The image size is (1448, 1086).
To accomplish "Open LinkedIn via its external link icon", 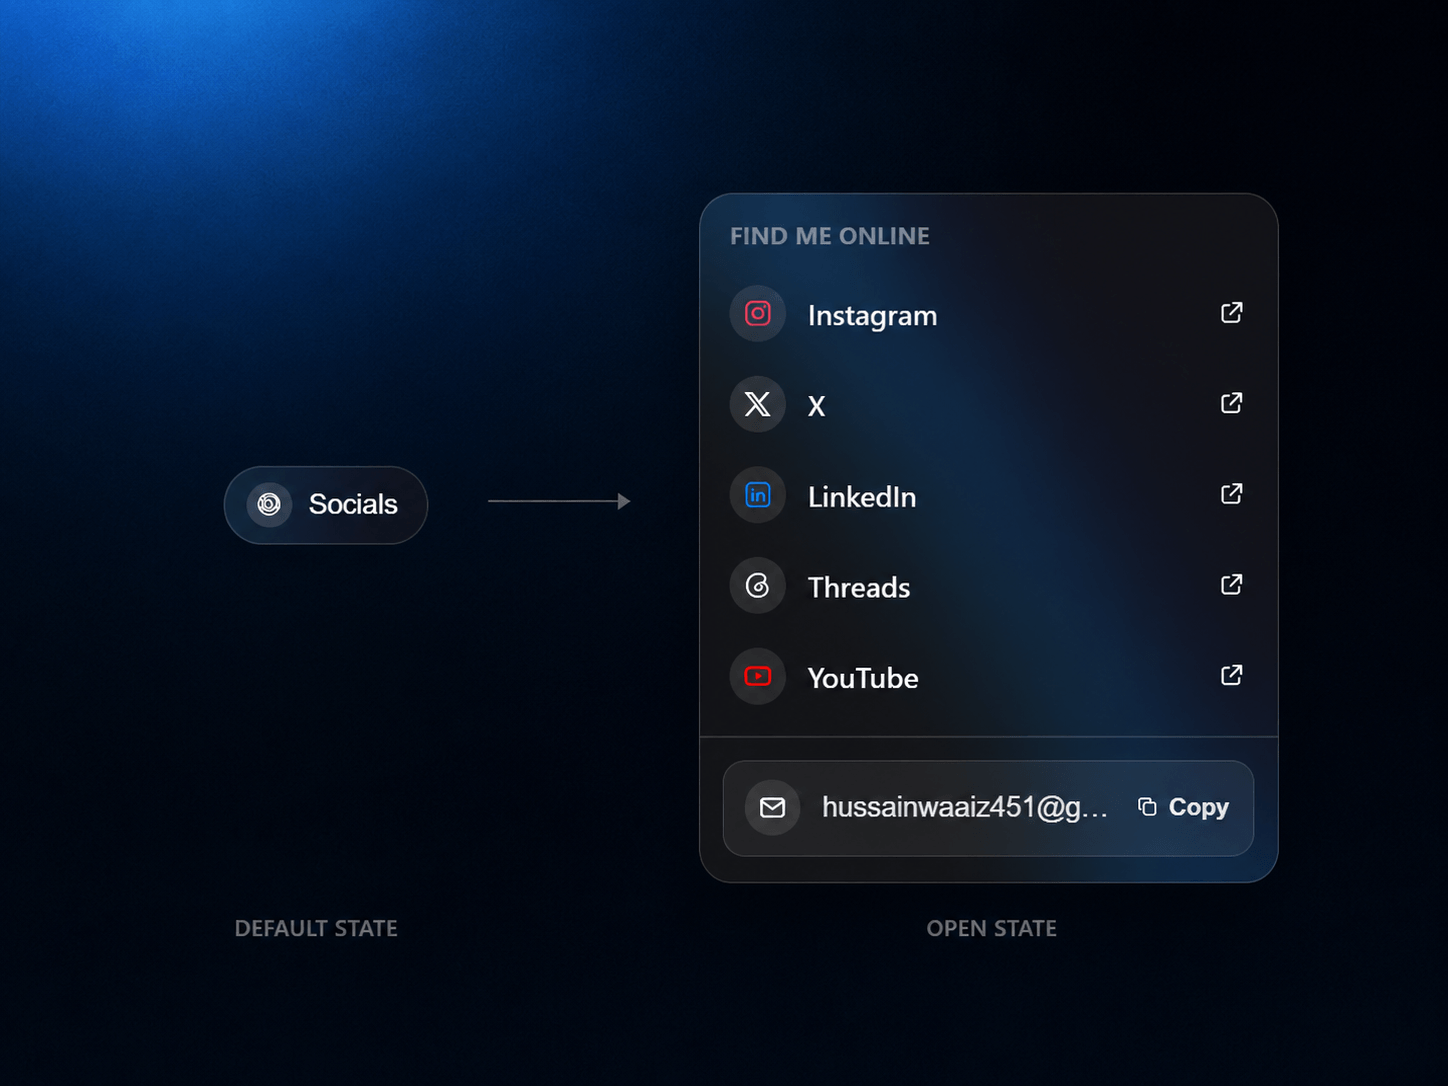I will click(1232, 494).
